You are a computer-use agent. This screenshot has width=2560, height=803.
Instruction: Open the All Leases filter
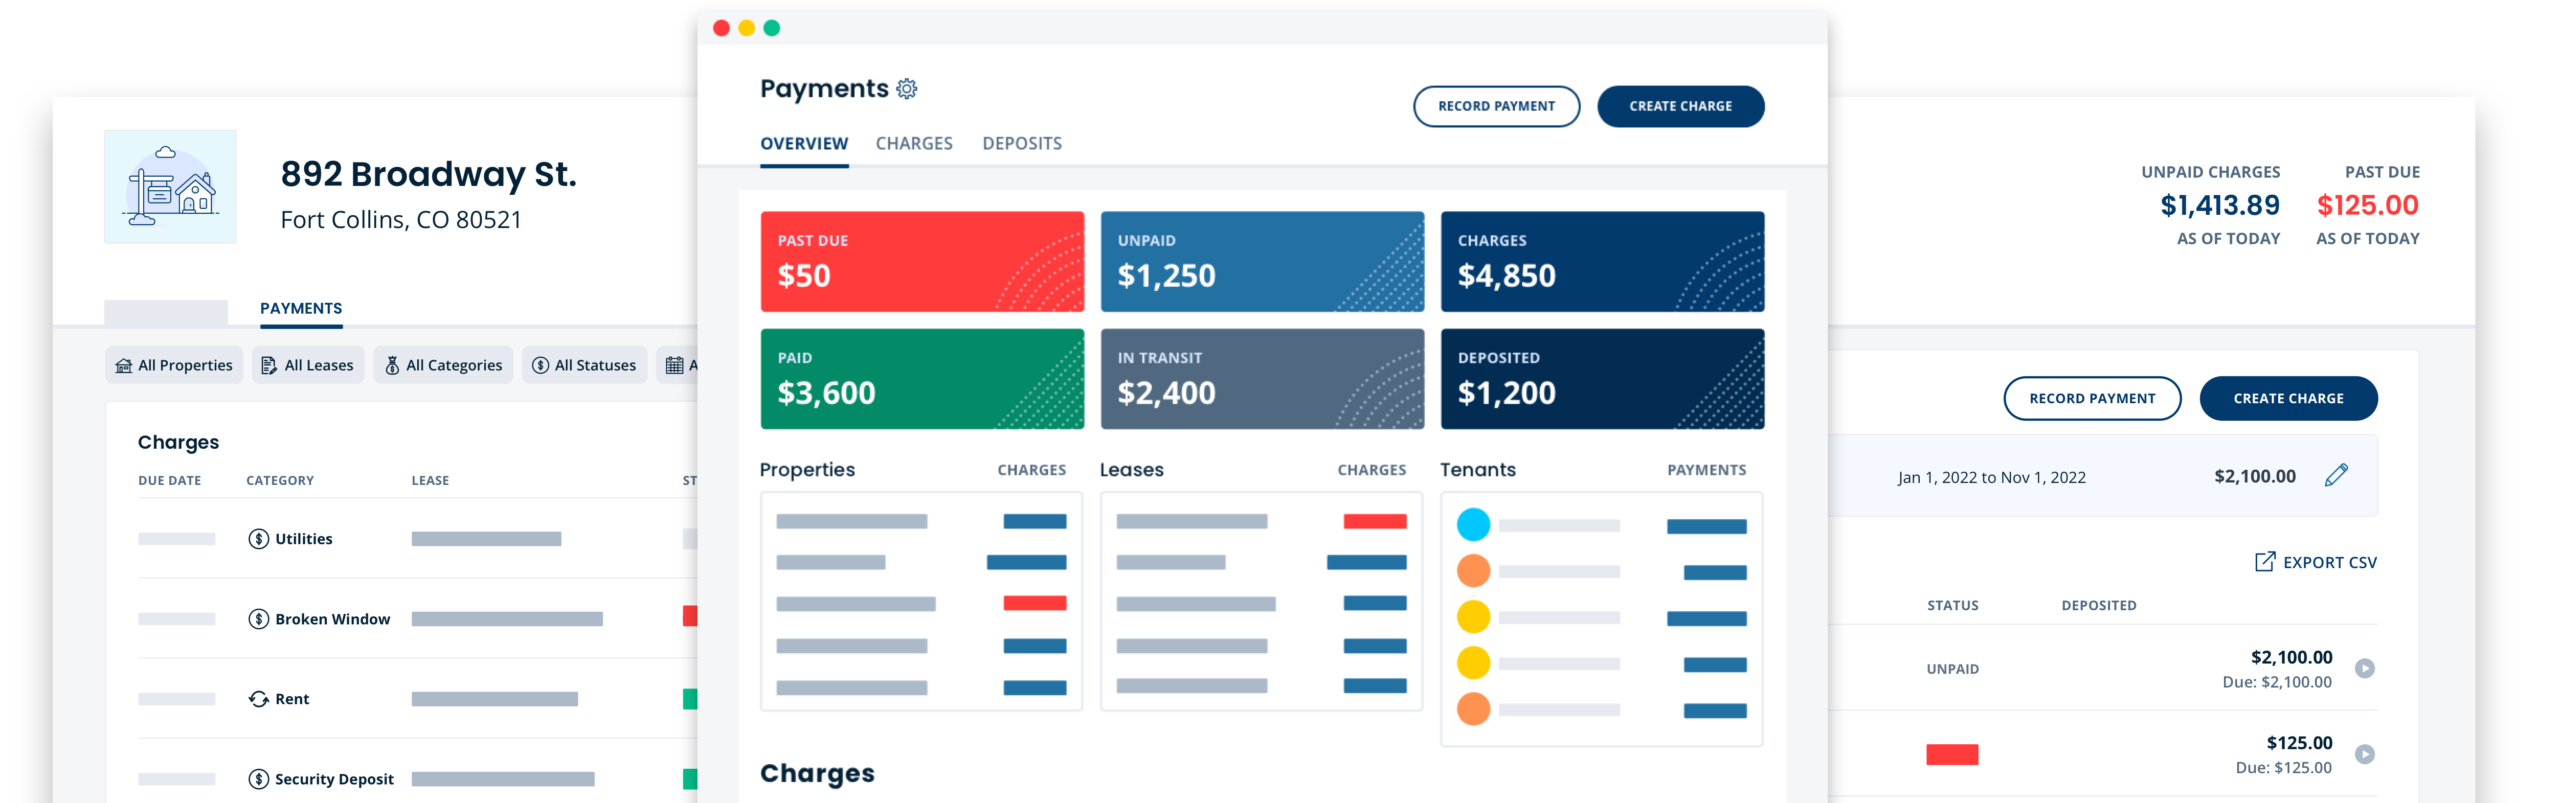coord(308,365)
